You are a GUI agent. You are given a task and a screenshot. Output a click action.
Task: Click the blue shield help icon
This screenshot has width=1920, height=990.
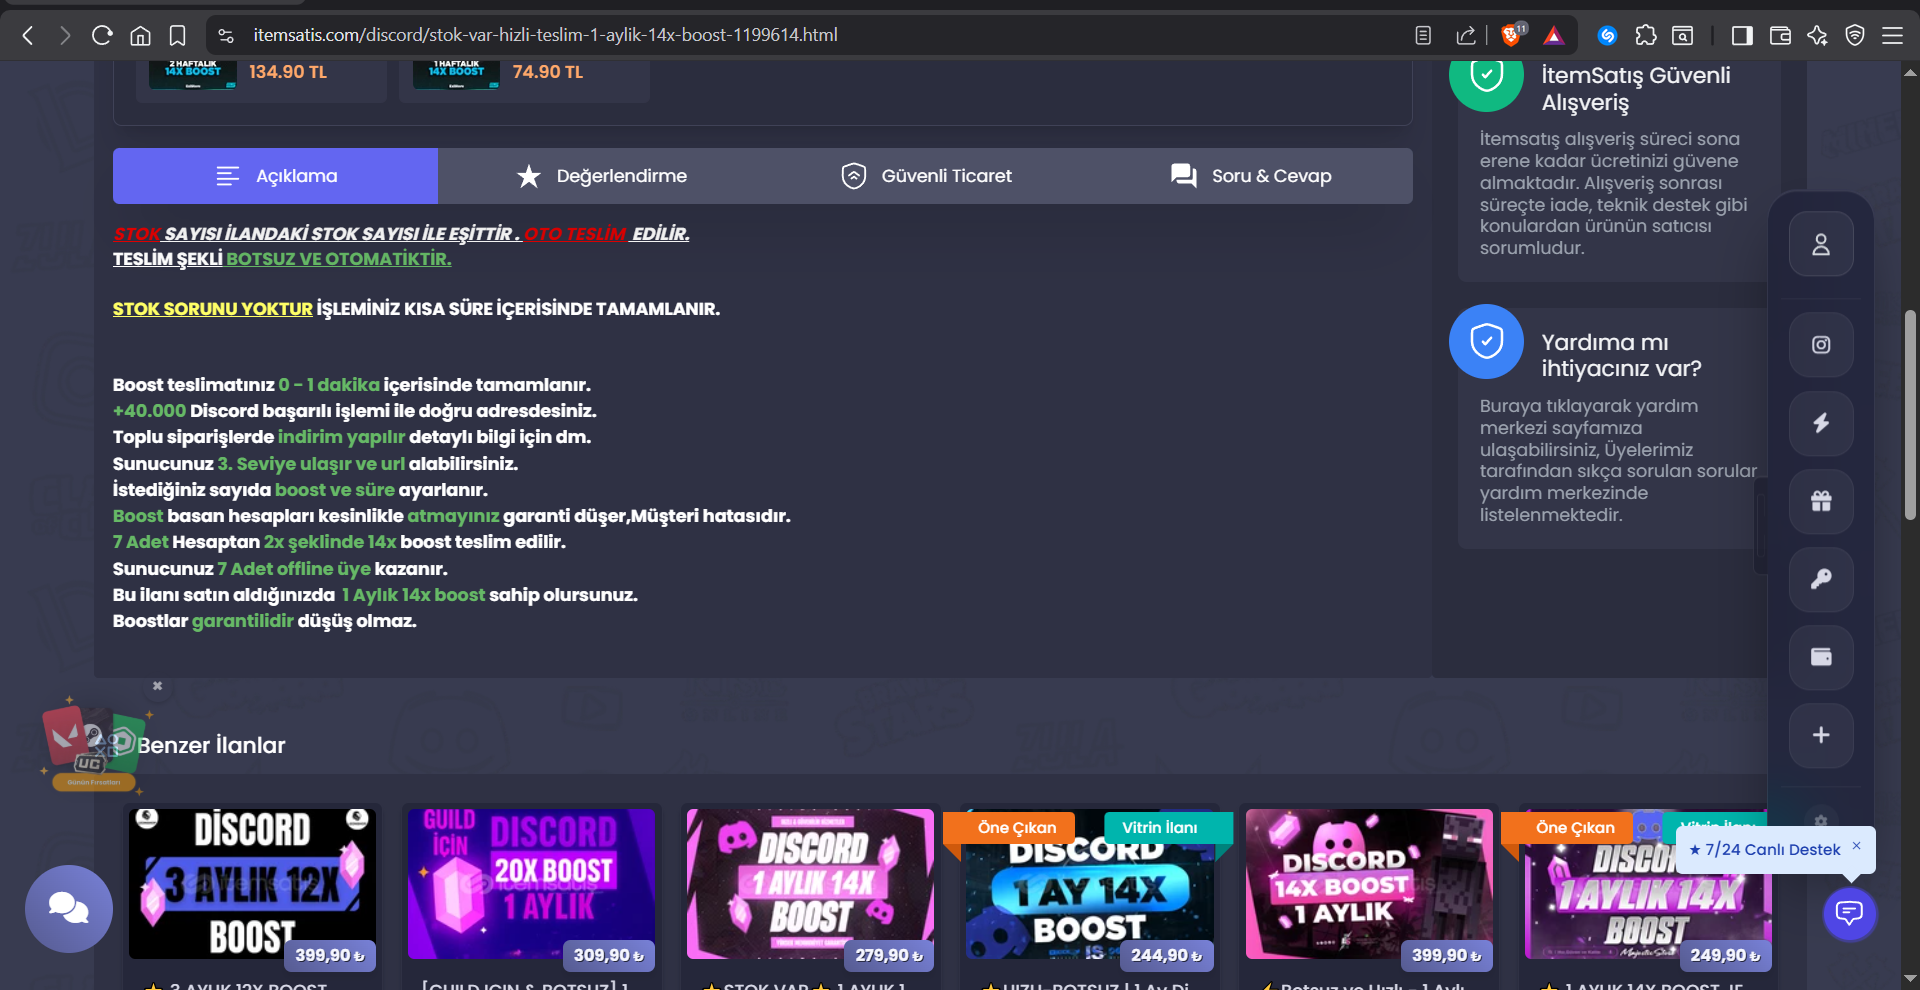tap(1486, 341)
